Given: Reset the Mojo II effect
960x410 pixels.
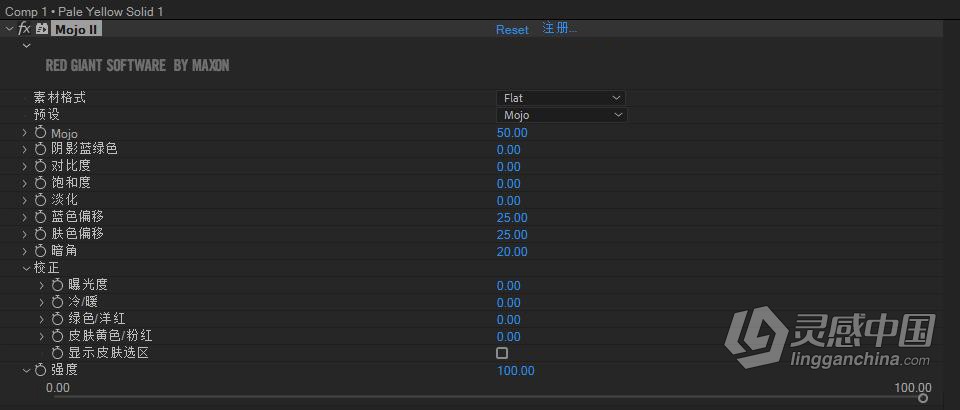Looking at the screenshot, I should pyautogui.click(x=512, y=29).
